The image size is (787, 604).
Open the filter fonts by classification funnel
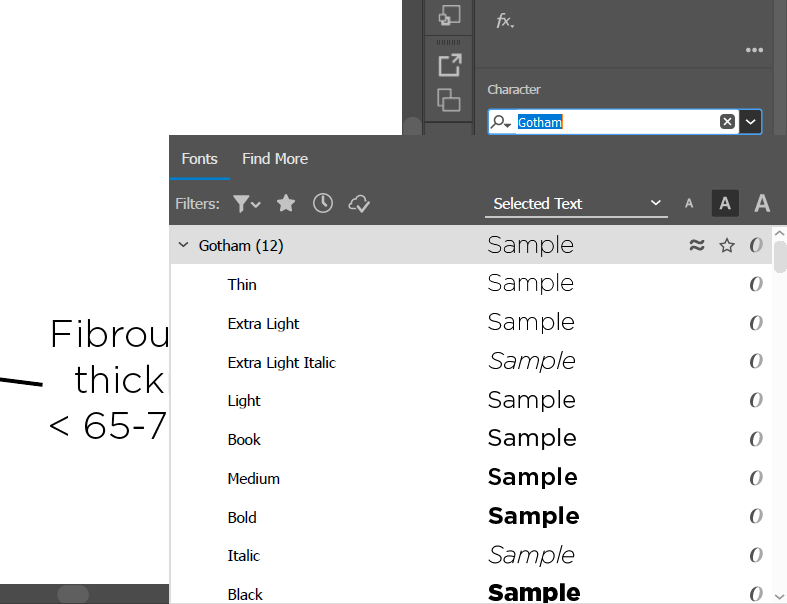pos(246,204)
